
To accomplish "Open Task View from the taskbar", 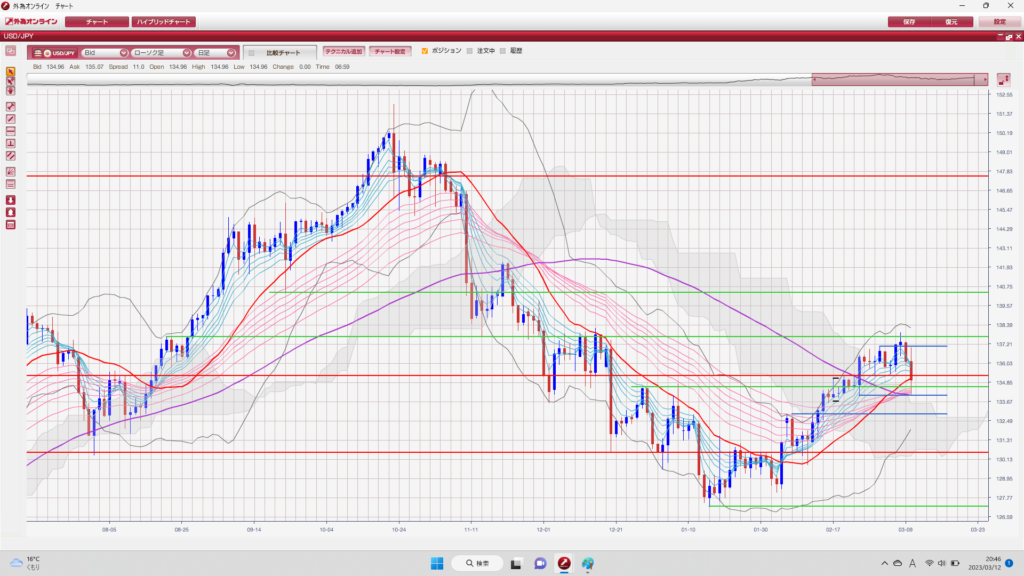I will (516, 563).
